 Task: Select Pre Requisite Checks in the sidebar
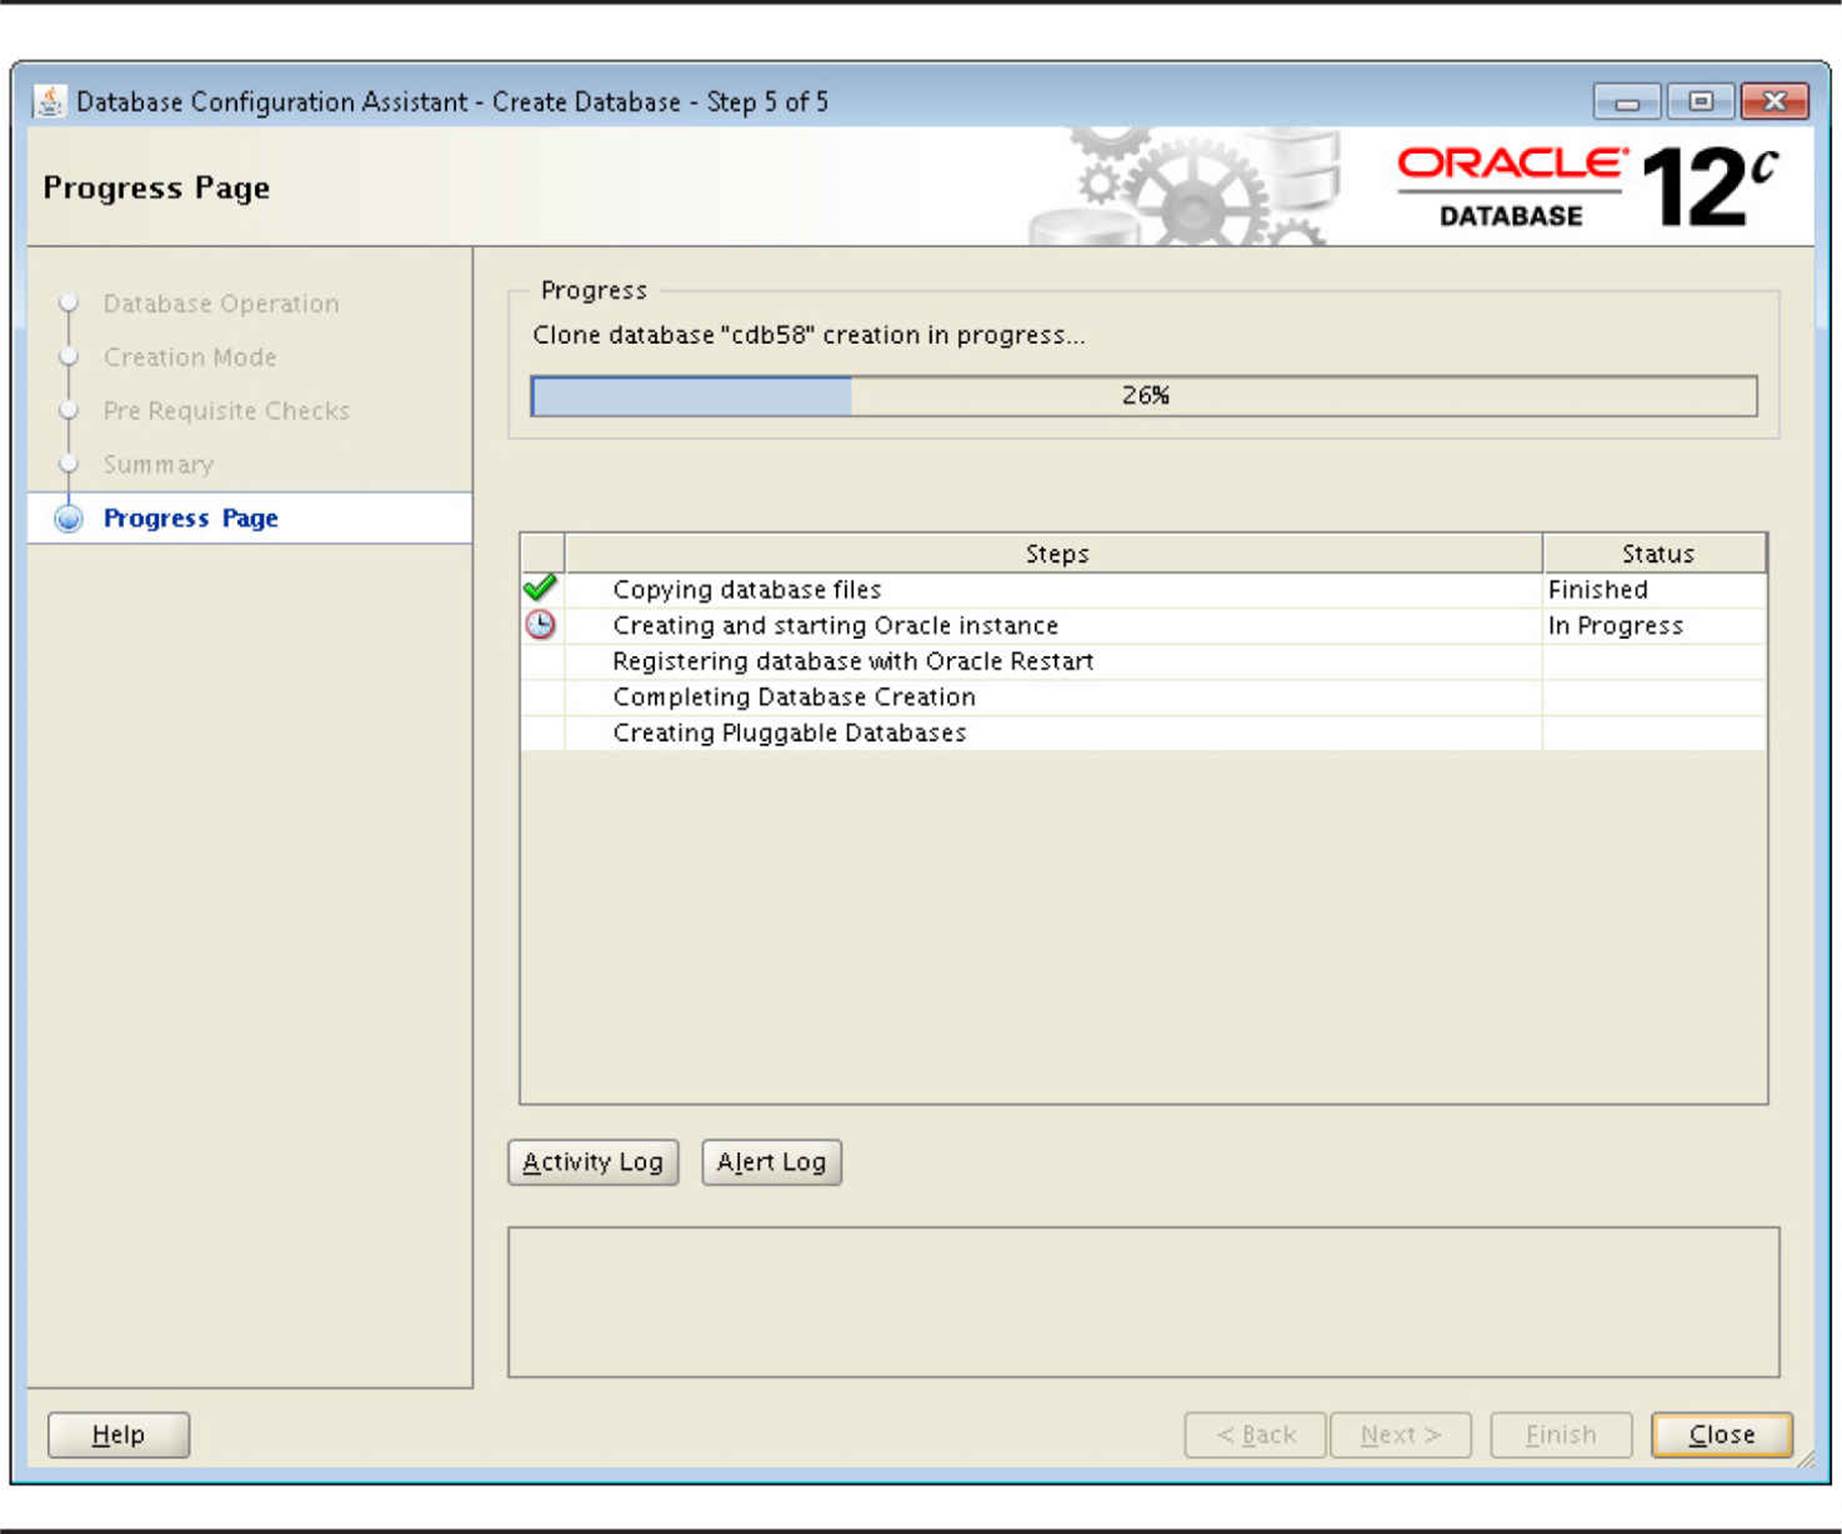(227, 411)
